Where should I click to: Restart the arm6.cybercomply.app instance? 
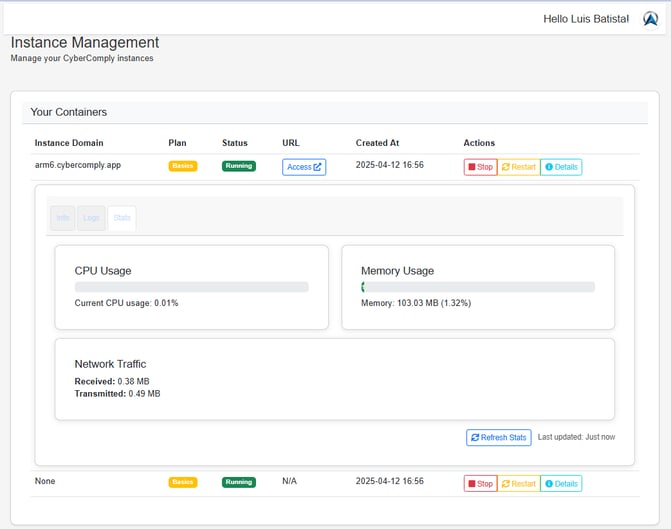click(519, 167)
